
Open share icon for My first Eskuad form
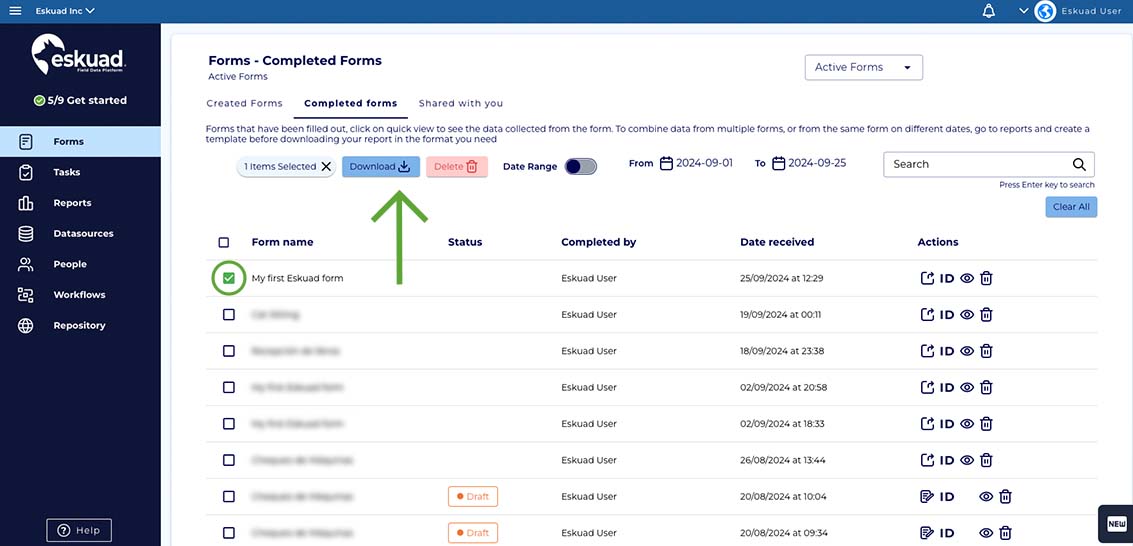(926, 278)
